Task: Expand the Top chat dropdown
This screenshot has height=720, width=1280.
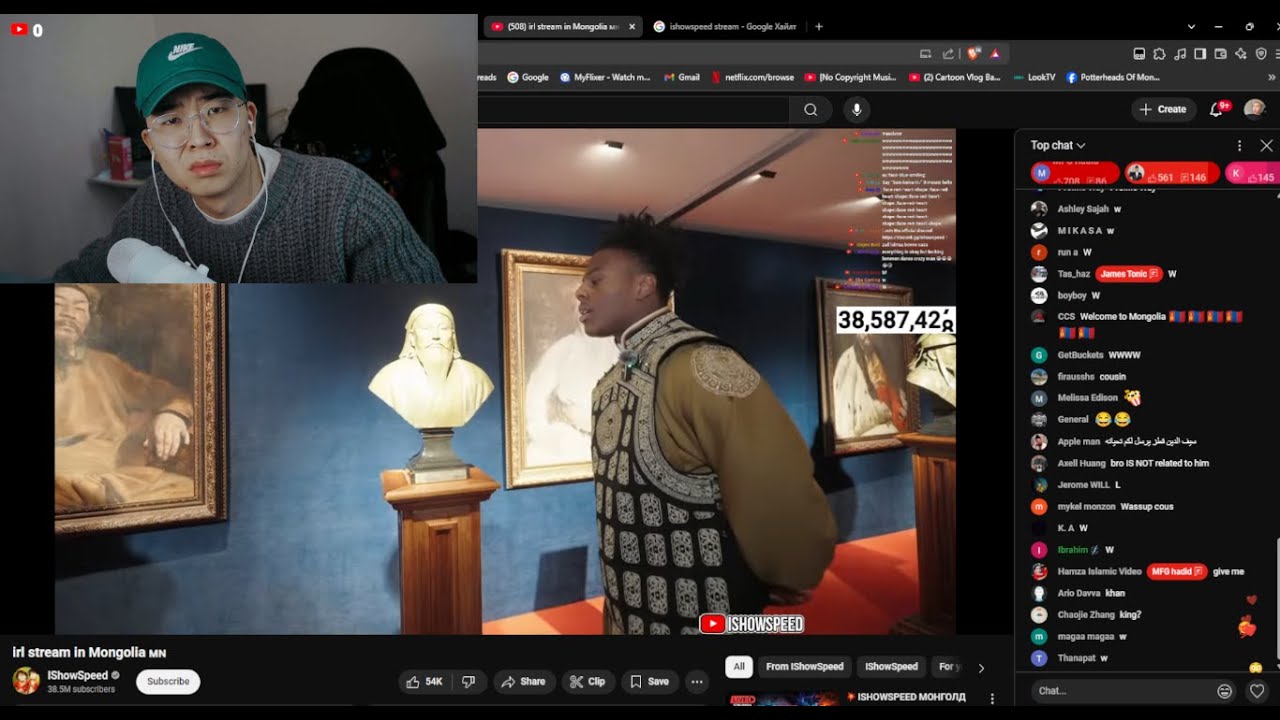Action: coord(1058,145)
